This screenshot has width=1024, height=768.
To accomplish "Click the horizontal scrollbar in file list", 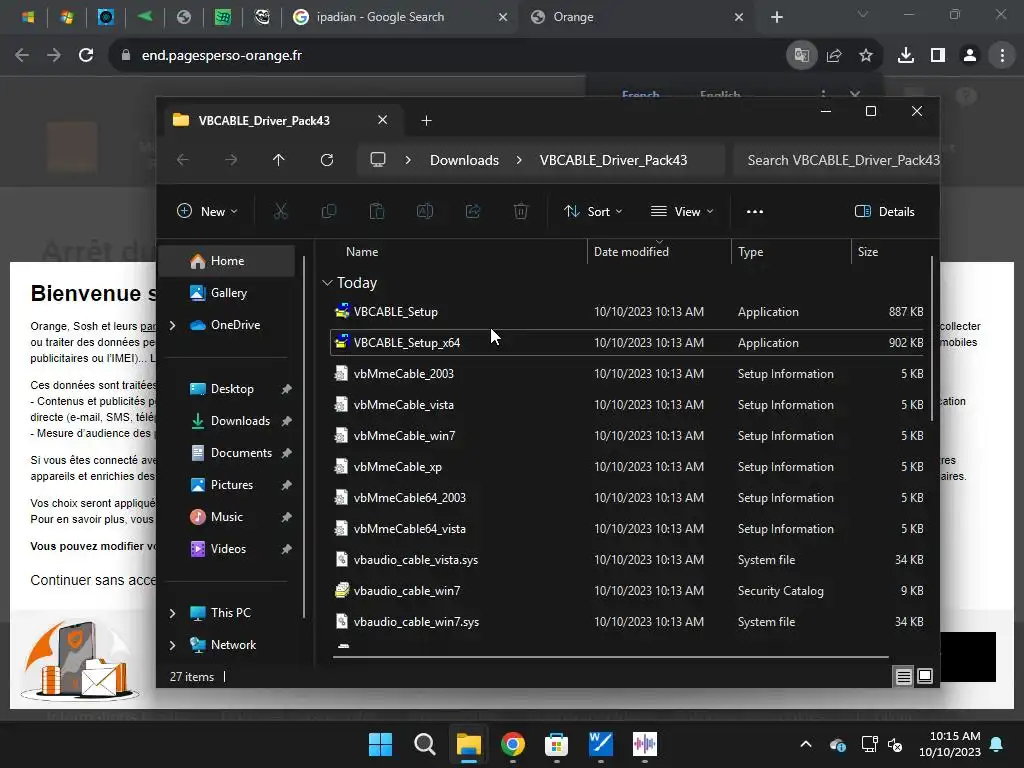I will point(611,656).
